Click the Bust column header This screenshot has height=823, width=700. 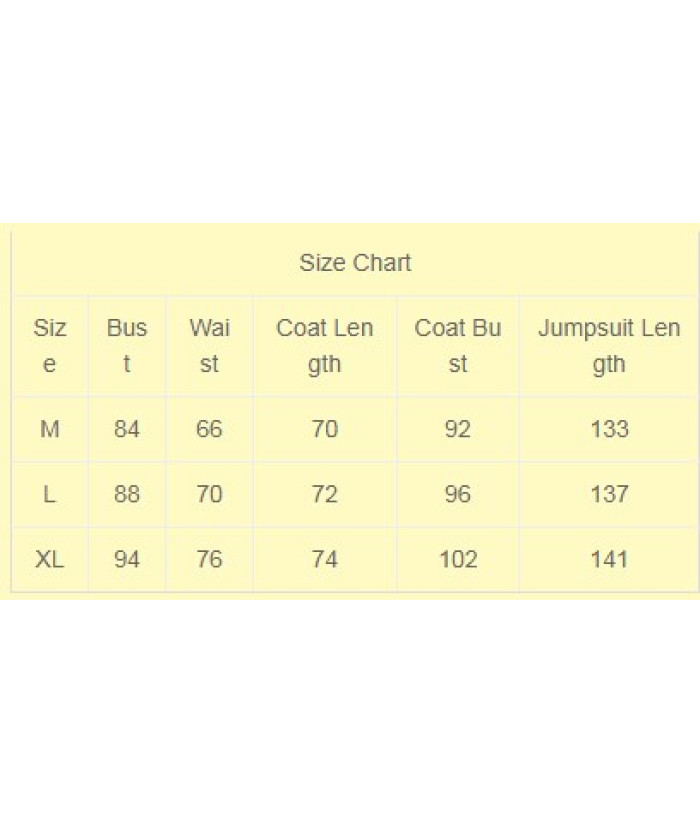126,346
